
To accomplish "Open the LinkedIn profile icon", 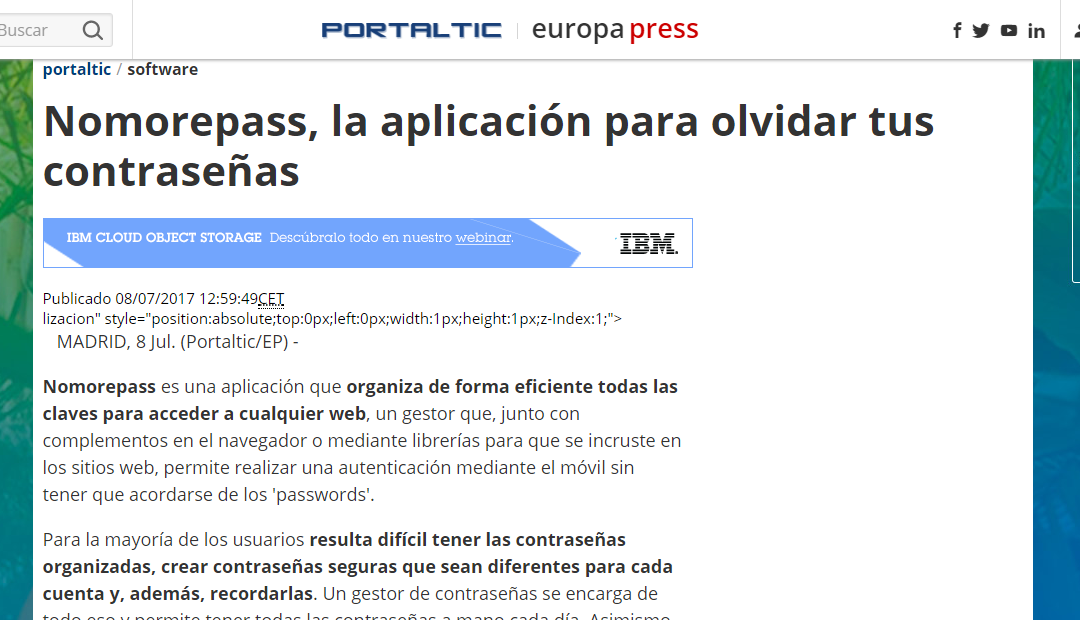I will point(1036,31).
